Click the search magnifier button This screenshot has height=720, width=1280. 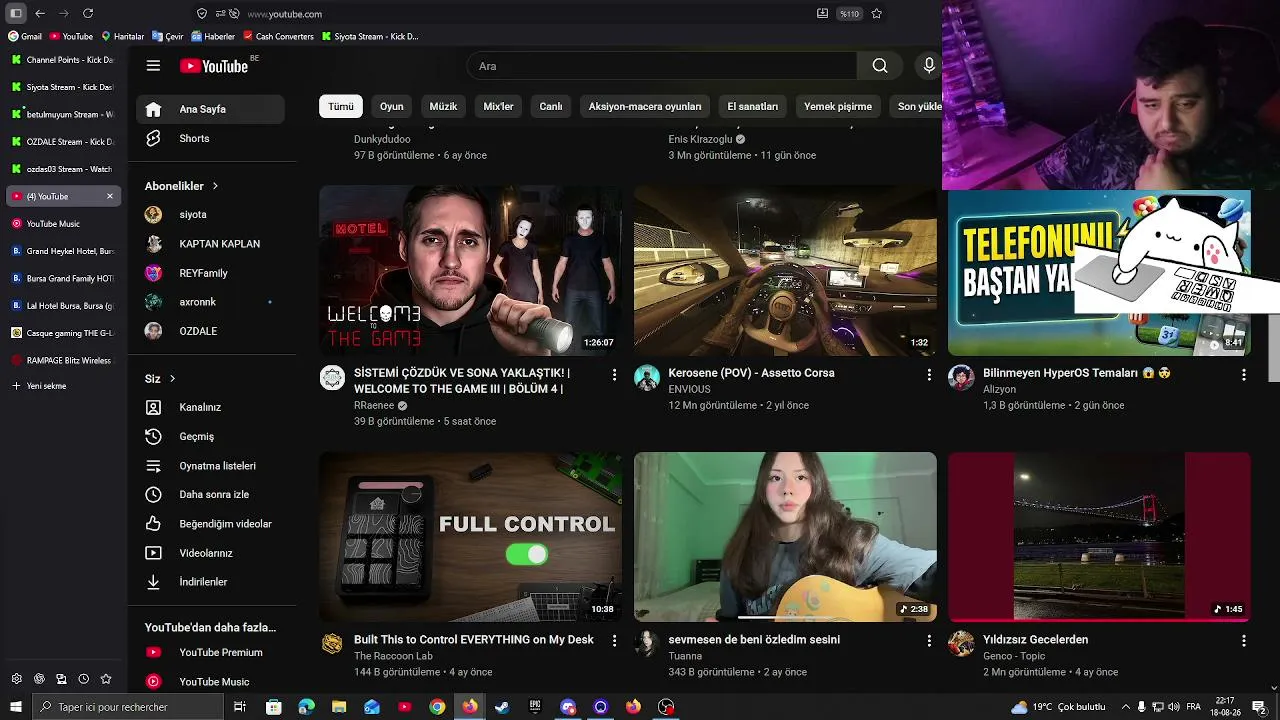click(x=880, y=66)
